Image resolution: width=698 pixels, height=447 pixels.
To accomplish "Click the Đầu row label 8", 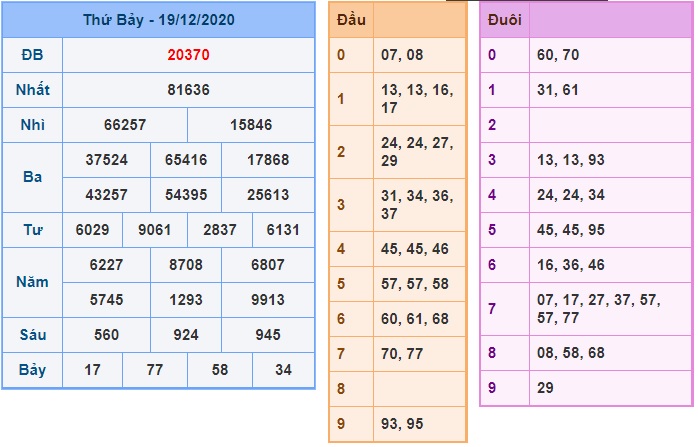I will pos(341,389).
